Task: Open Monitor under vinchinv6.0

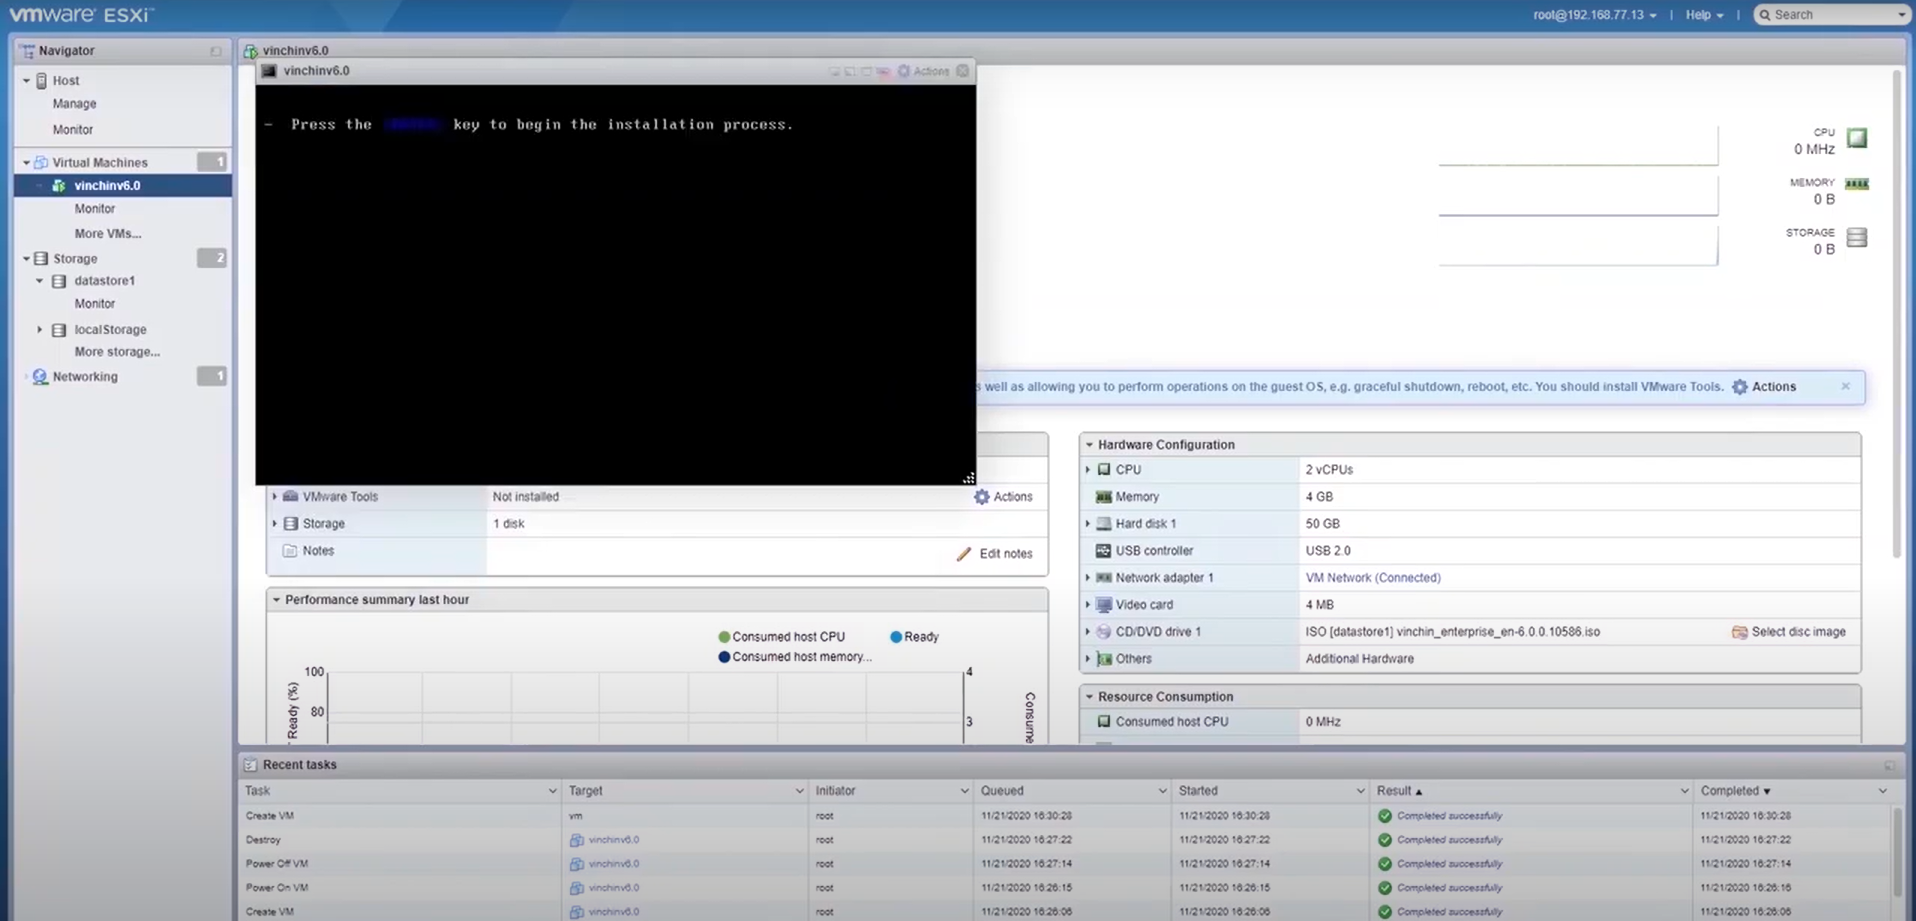Action: pyautogui.click(x=94, y=209)
